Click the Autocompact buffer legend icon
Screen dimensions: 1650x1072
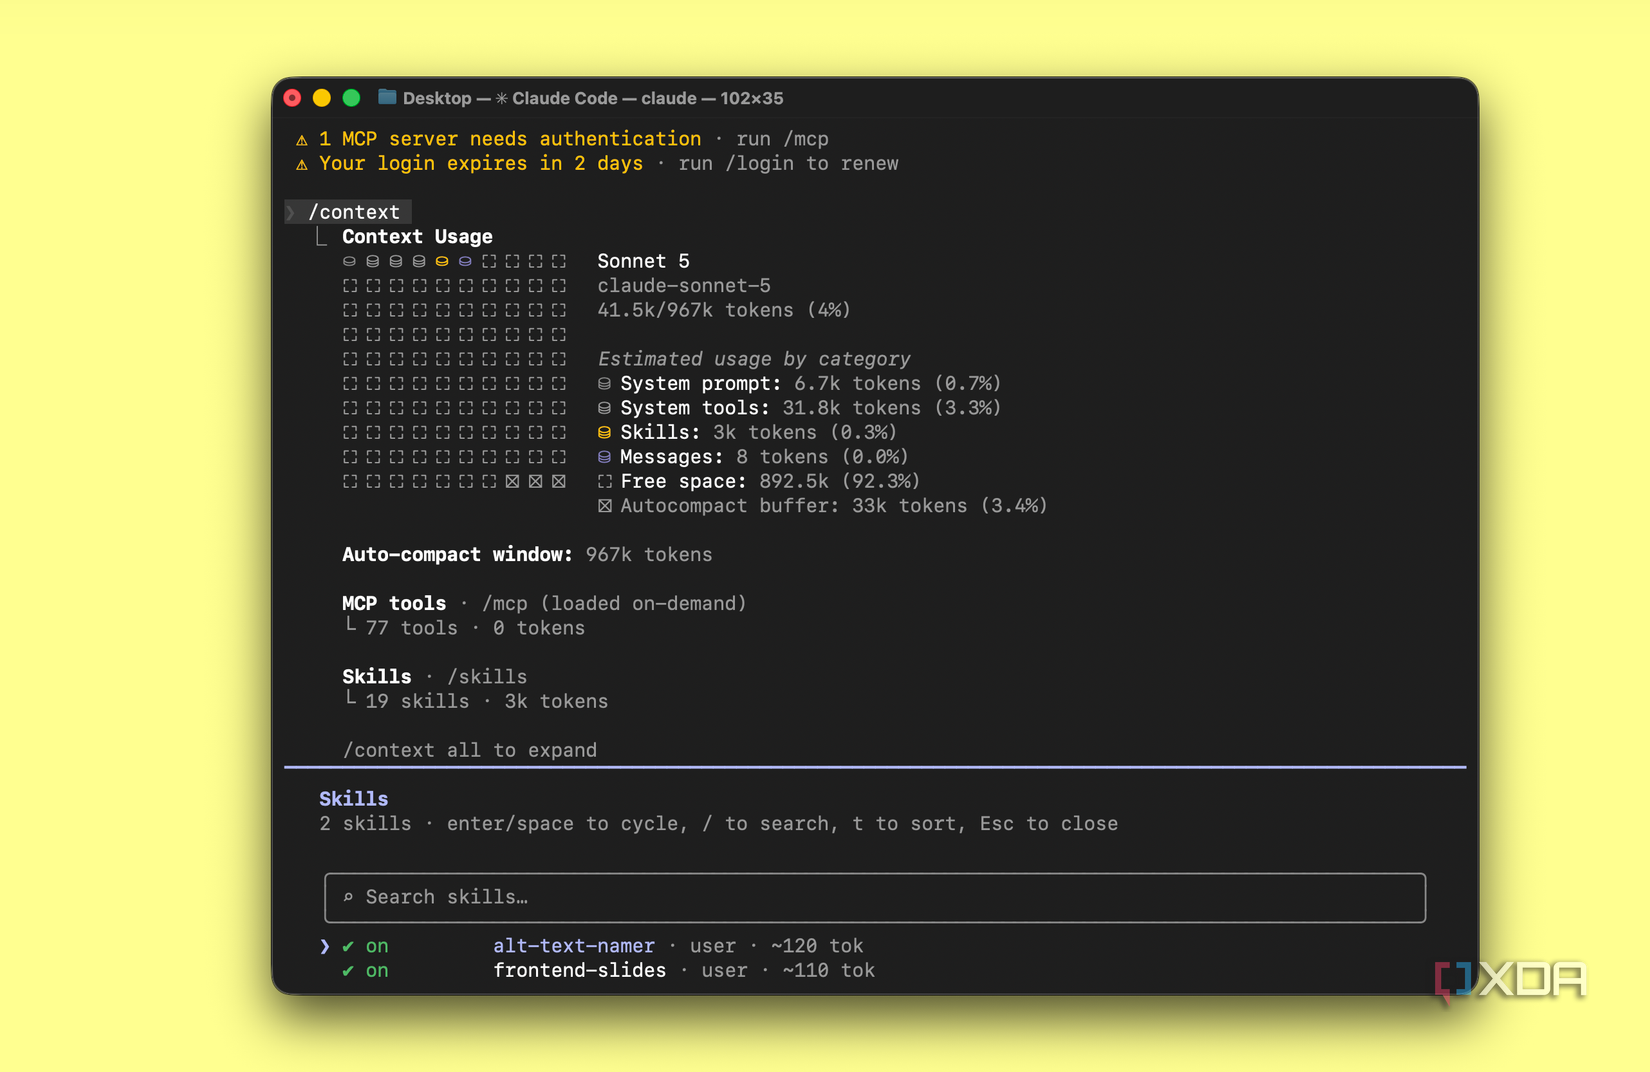point(604,506)
